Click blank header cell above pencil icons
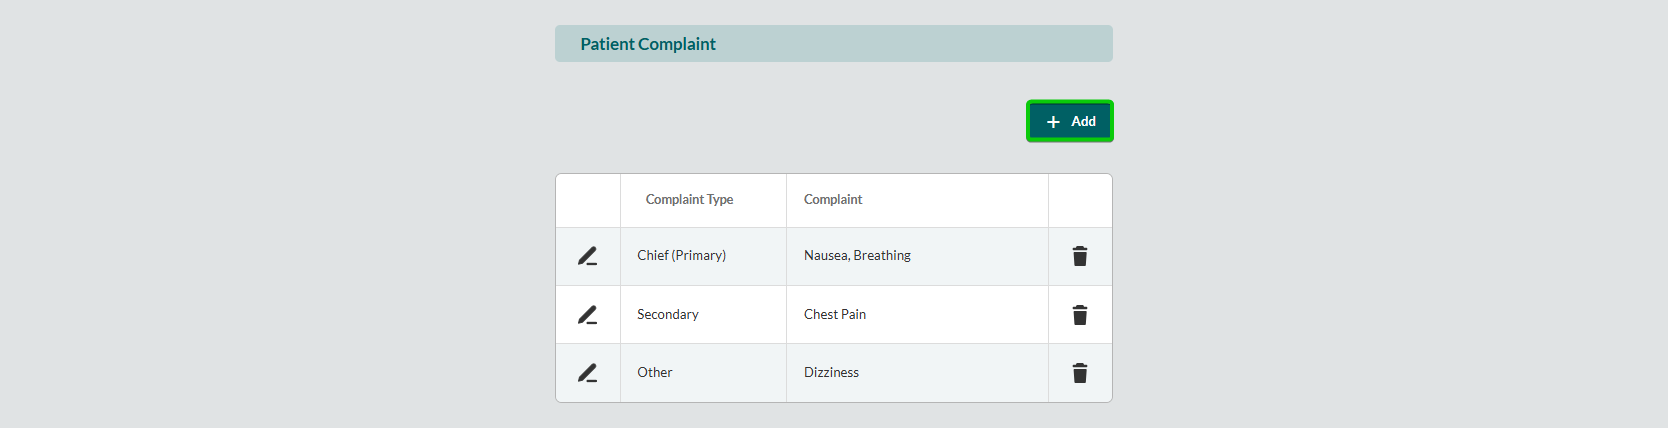The image size is (1668, 428). (x=588, y=200)
